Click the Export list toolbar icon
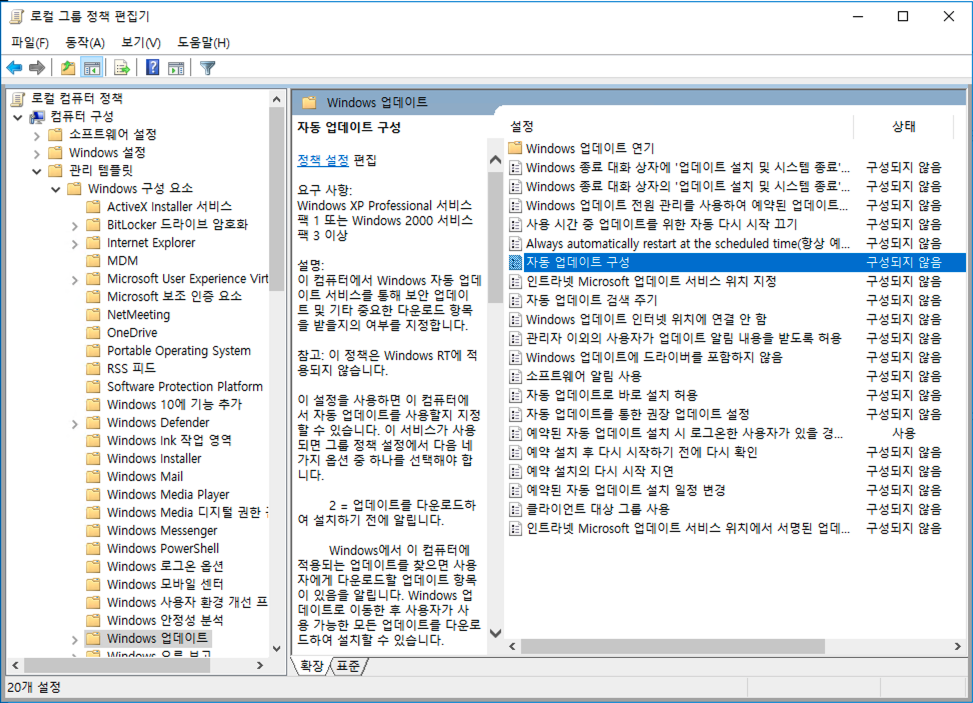The height and width of the screenshot is (703, 973). pyautogui.click(x=122, y=68)
